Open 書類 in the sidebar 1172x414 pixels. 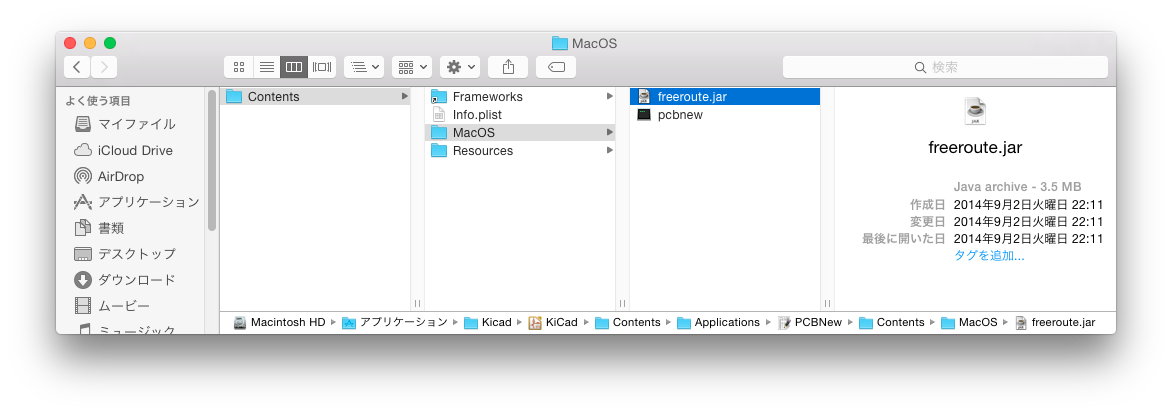(99, 228)
